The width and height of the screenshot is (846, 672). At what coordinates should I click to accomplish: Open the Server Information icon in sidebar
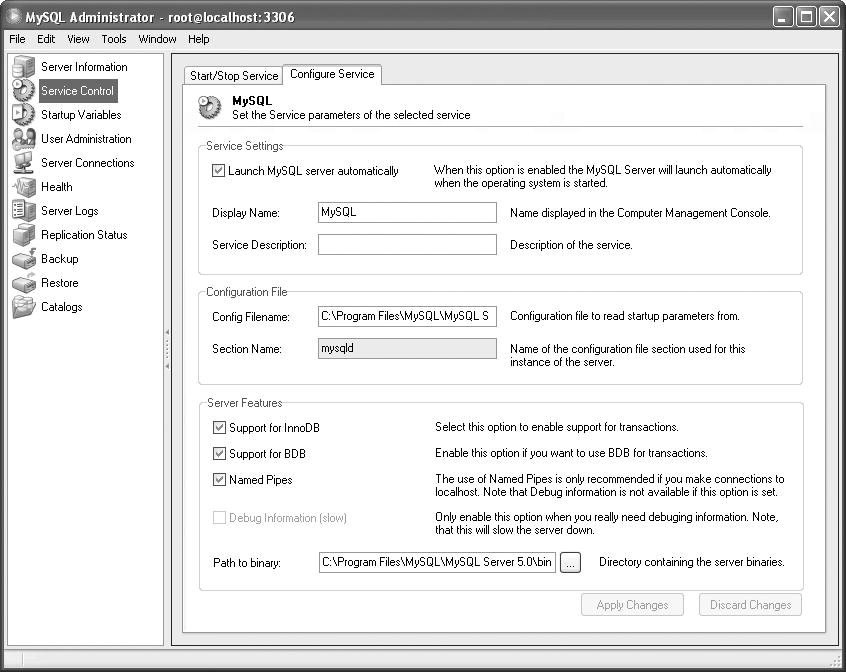pos(23,67)
